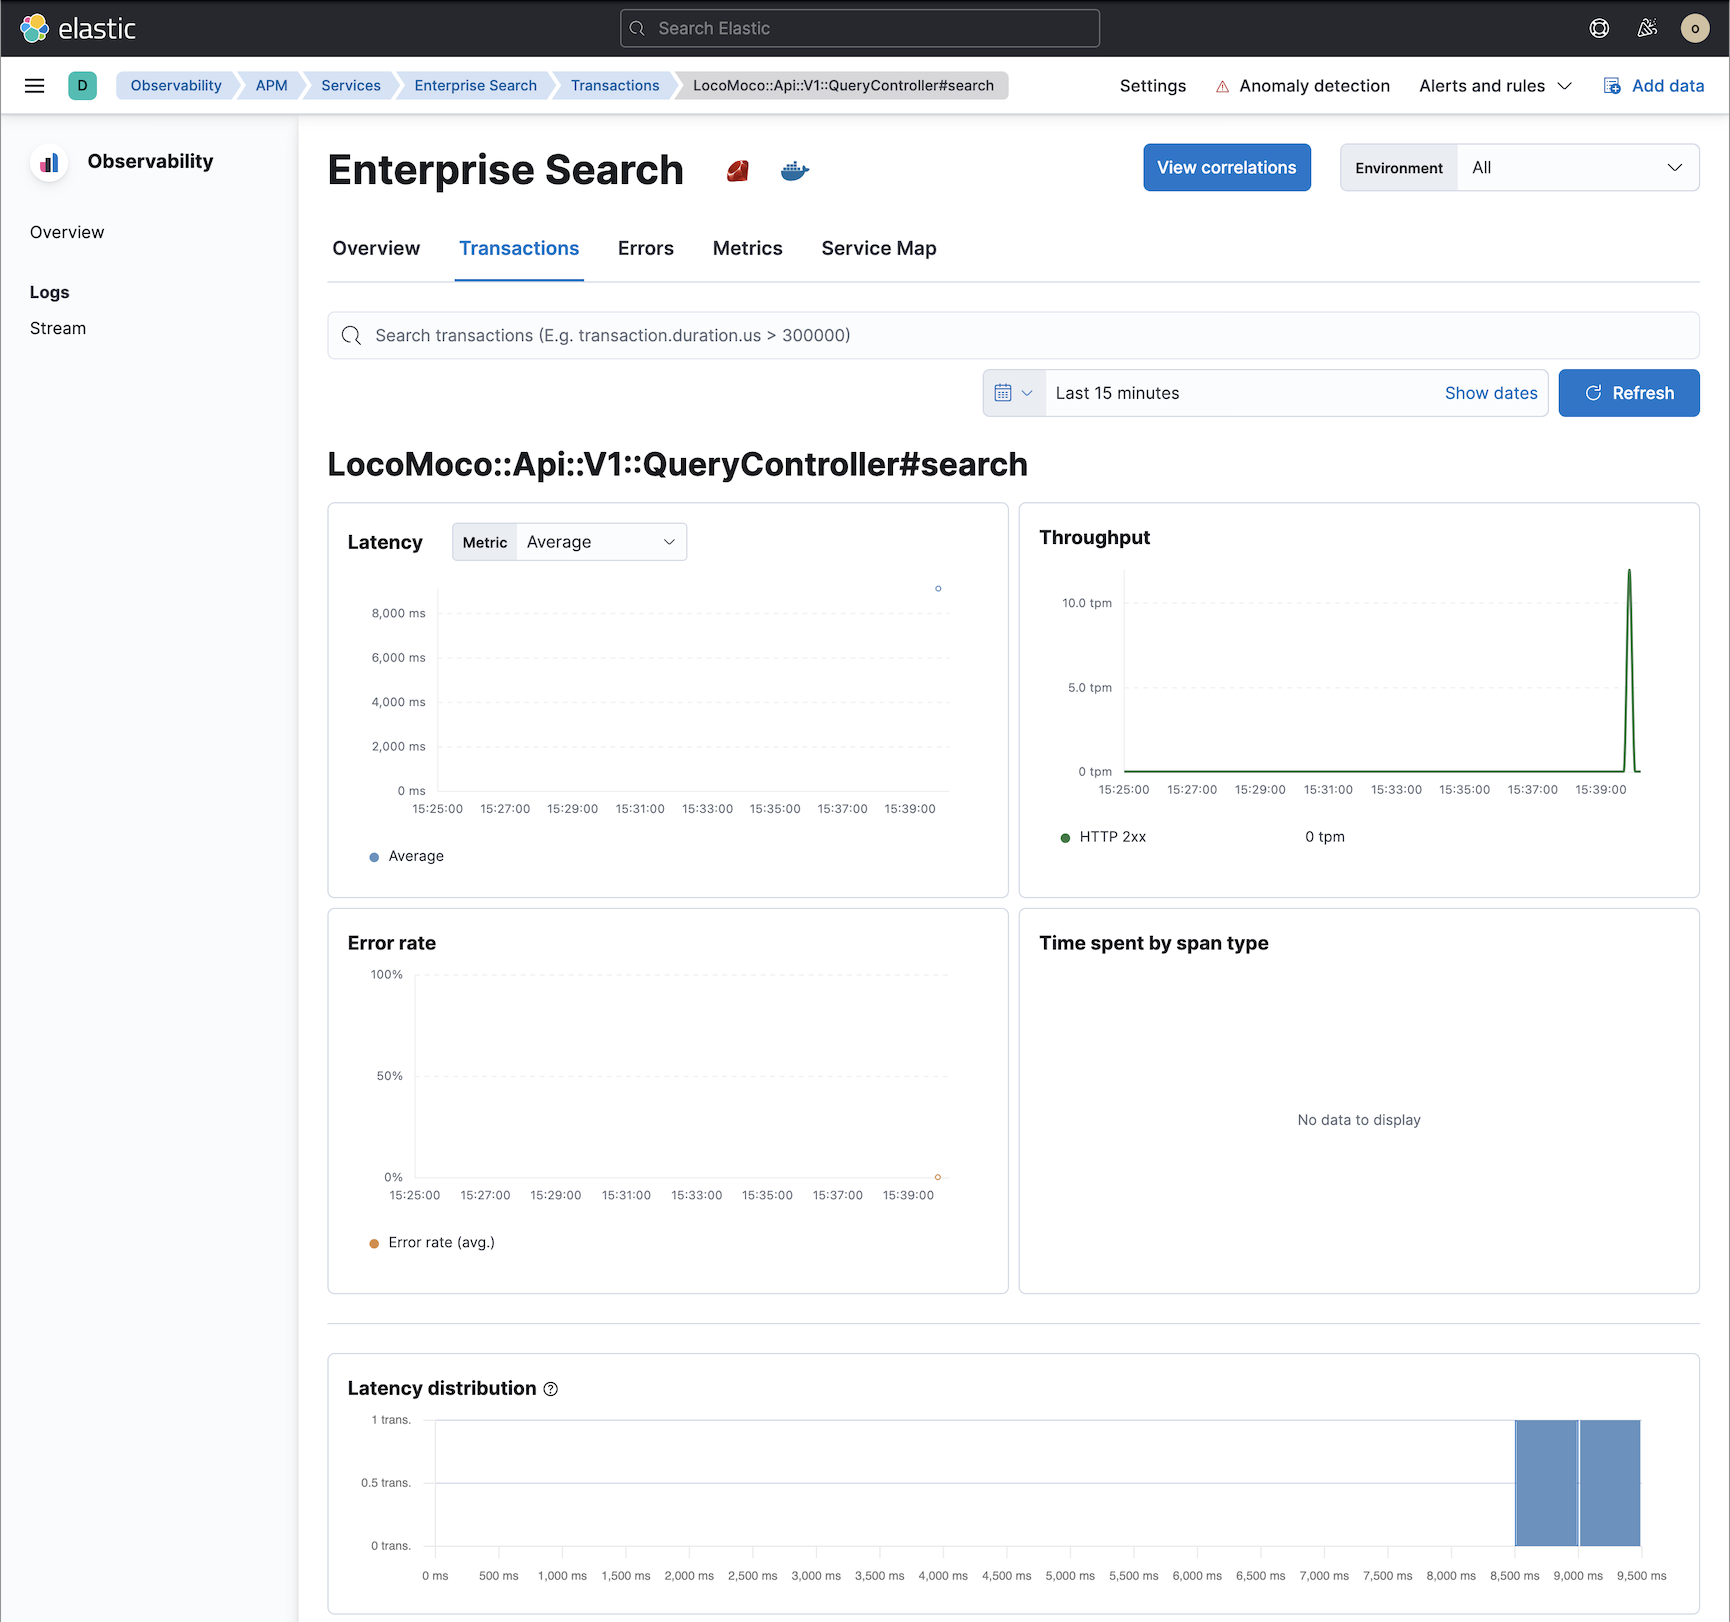Open the help life-ring icon in the header
The image size is (1730, 1622).
pyautogui.click(x=1599, y=28)
